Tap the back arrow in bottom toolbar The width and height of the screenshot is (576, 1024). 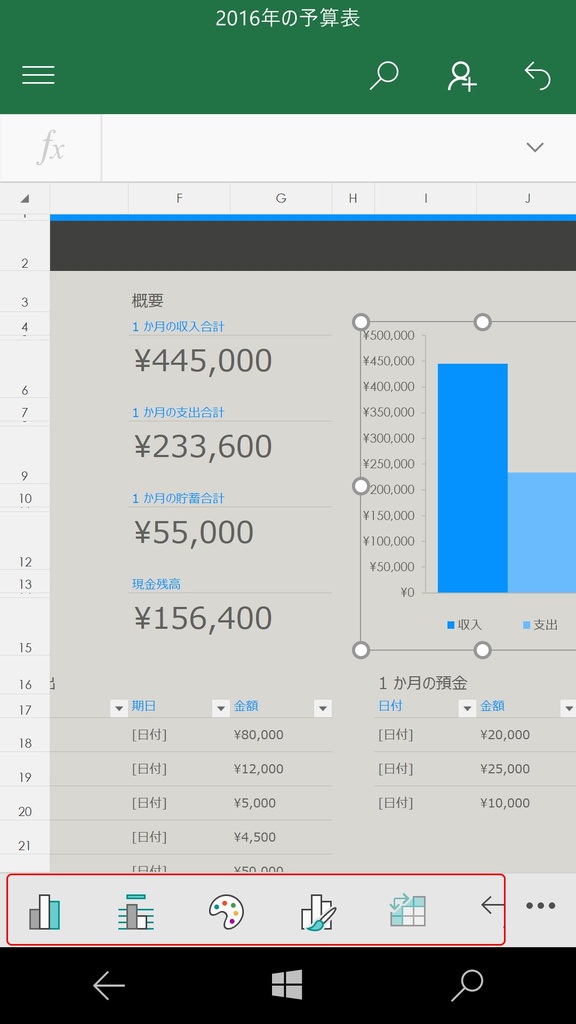pos(492,905)
